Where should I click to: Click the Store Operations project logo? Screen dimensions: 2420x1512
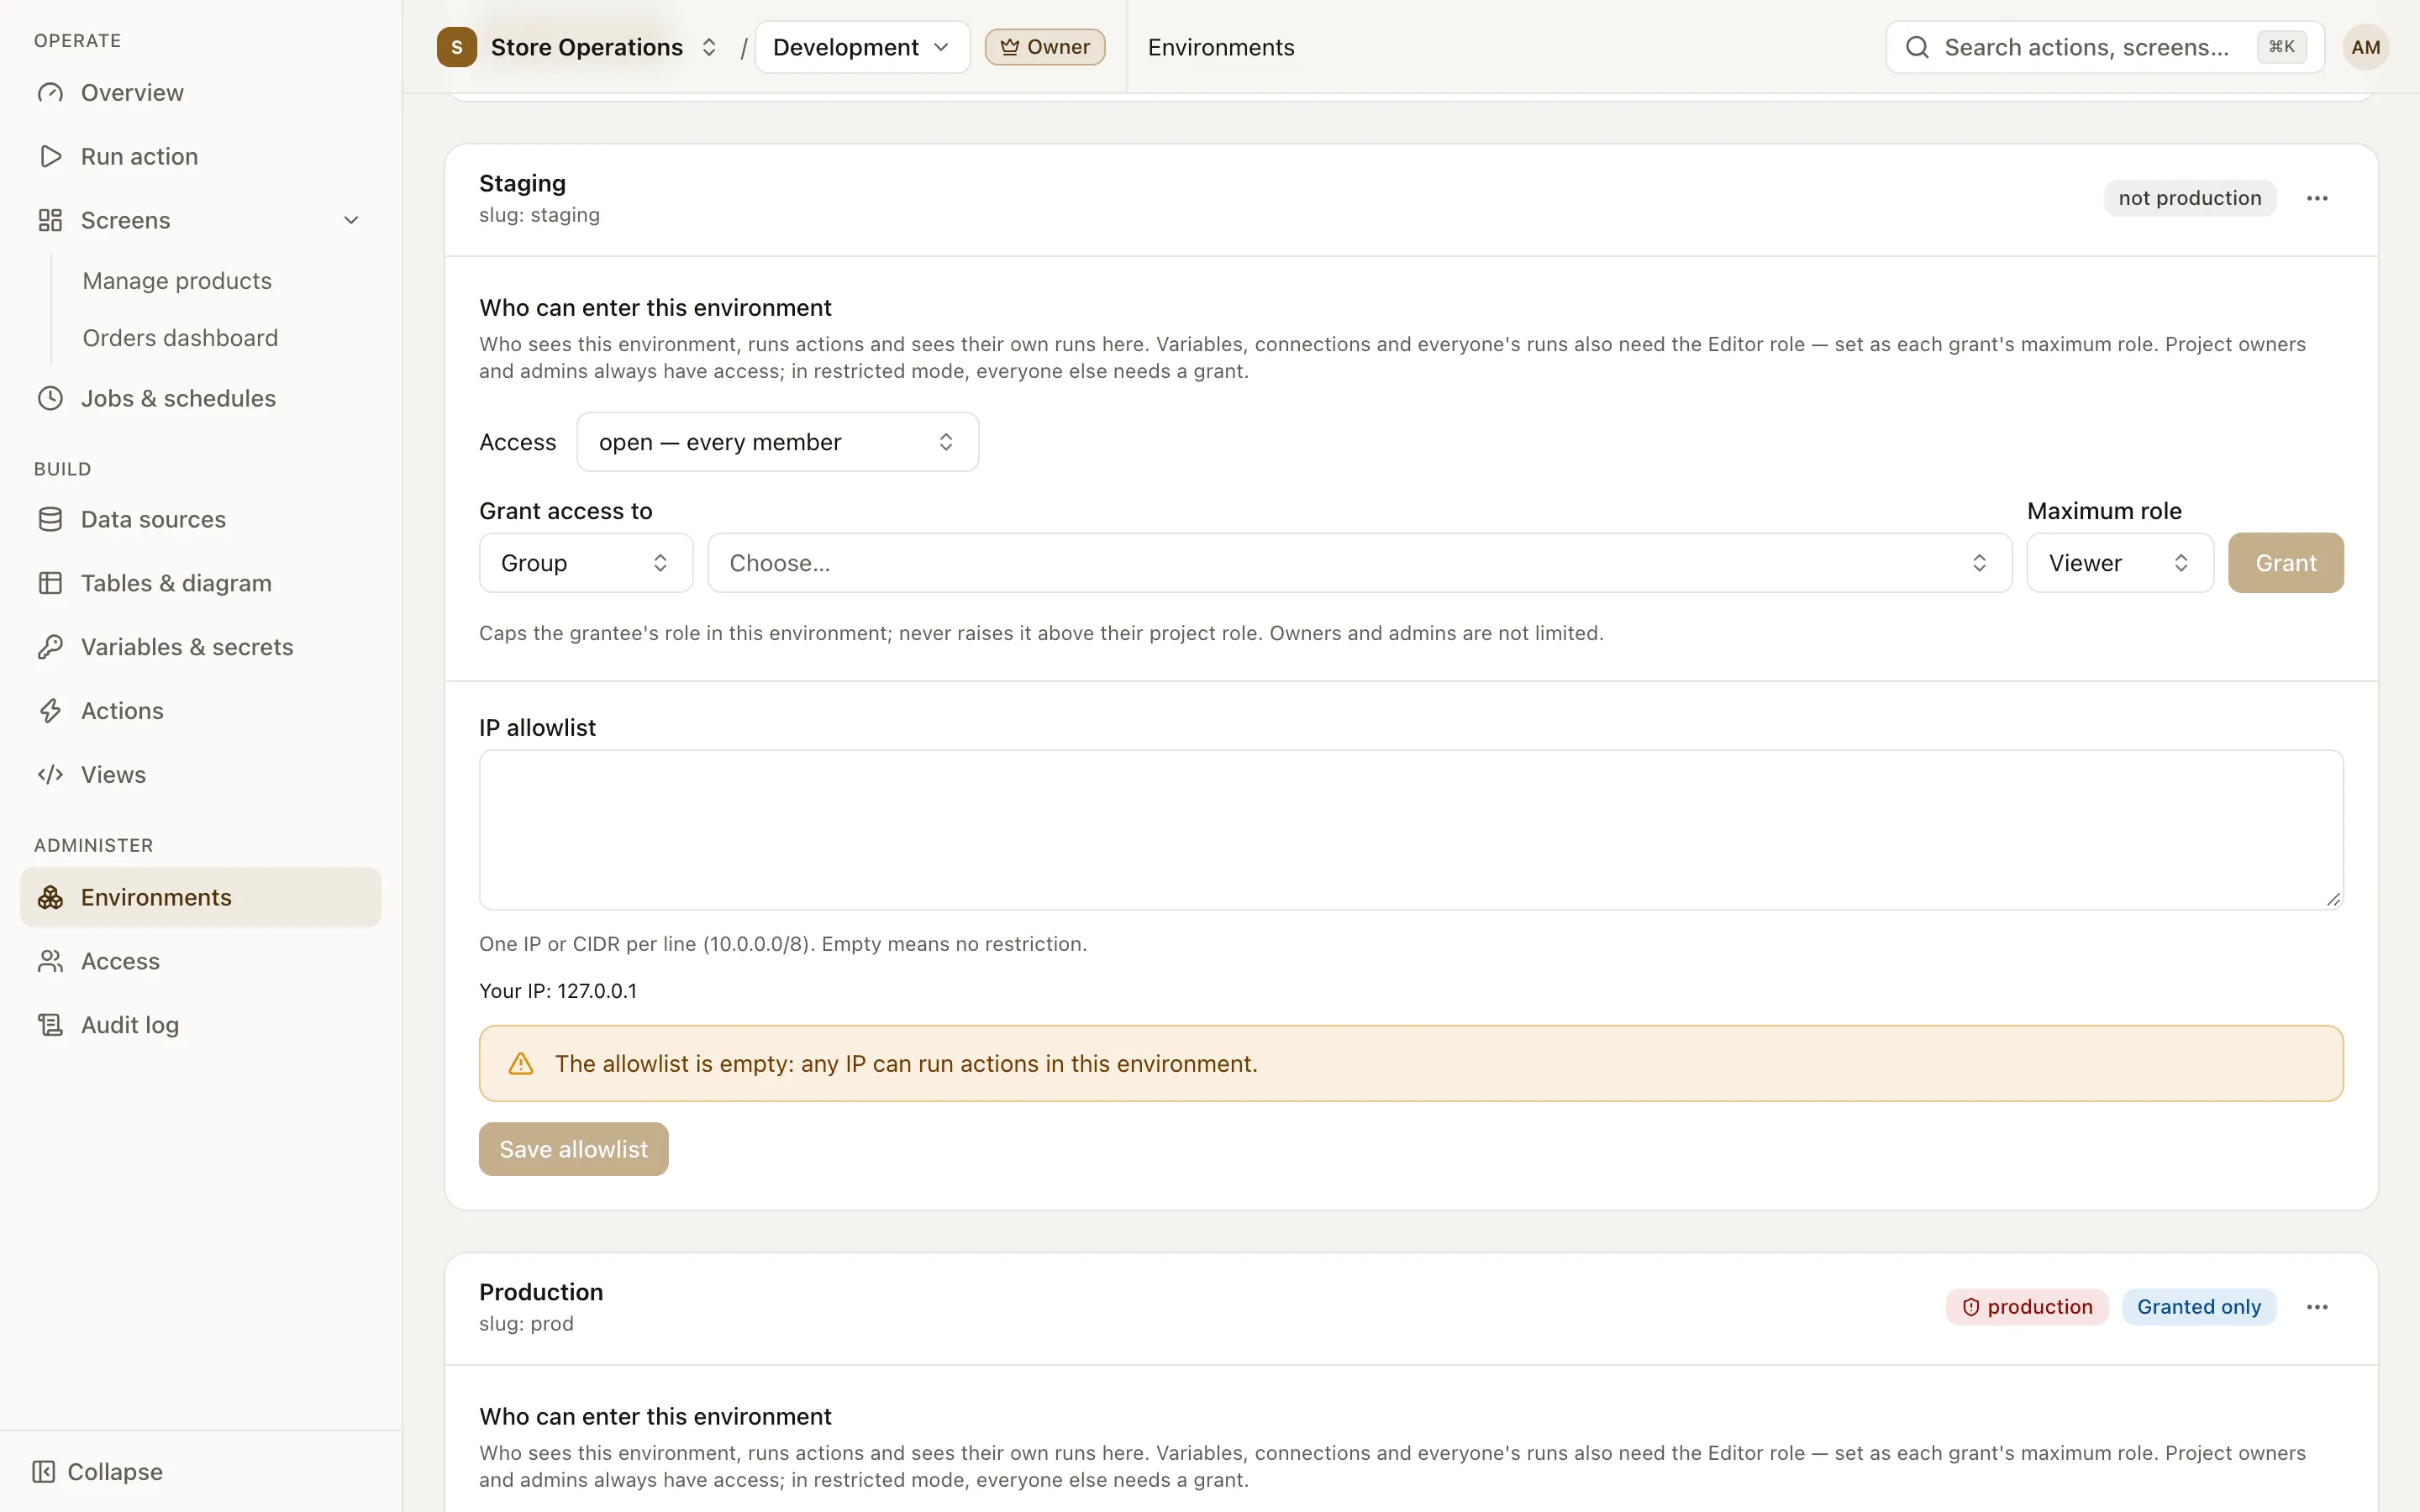pos(457,47)
